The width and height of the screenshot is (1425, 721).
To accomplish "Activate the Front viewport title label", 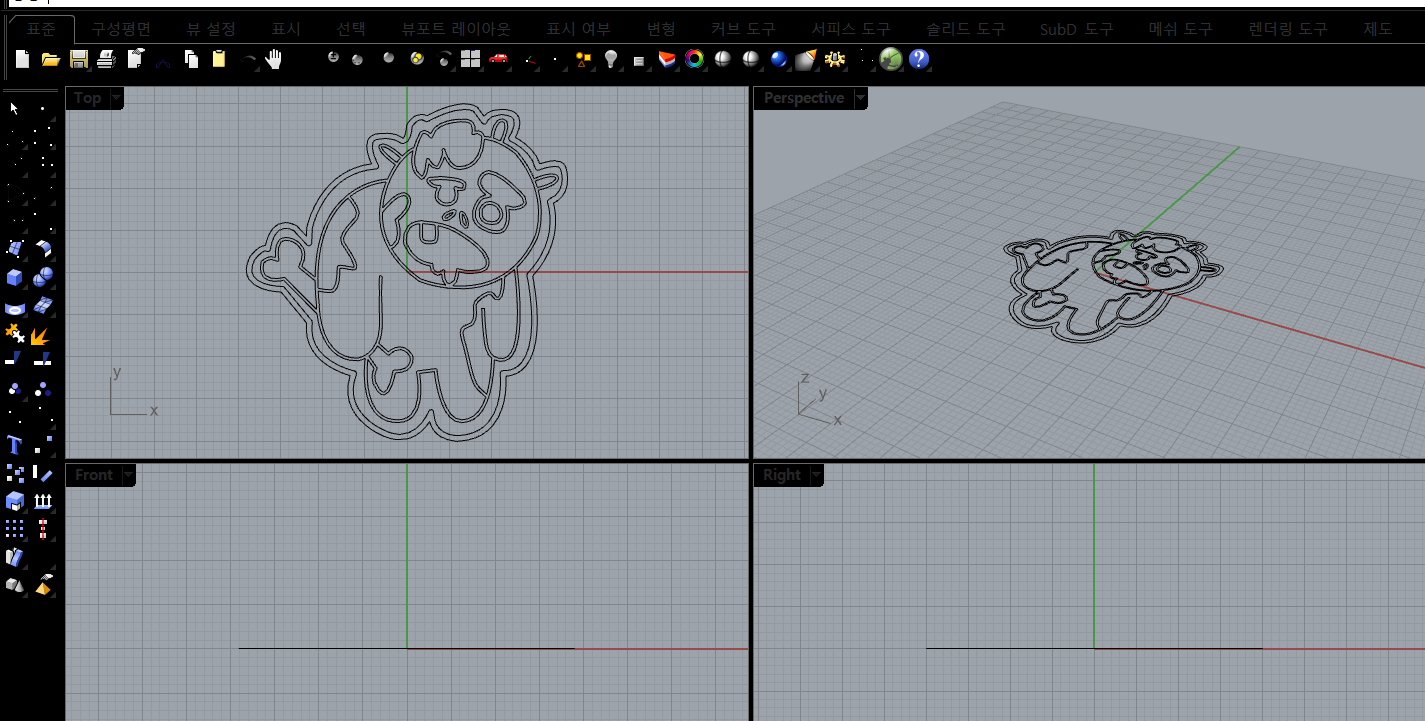I will 94,475.
